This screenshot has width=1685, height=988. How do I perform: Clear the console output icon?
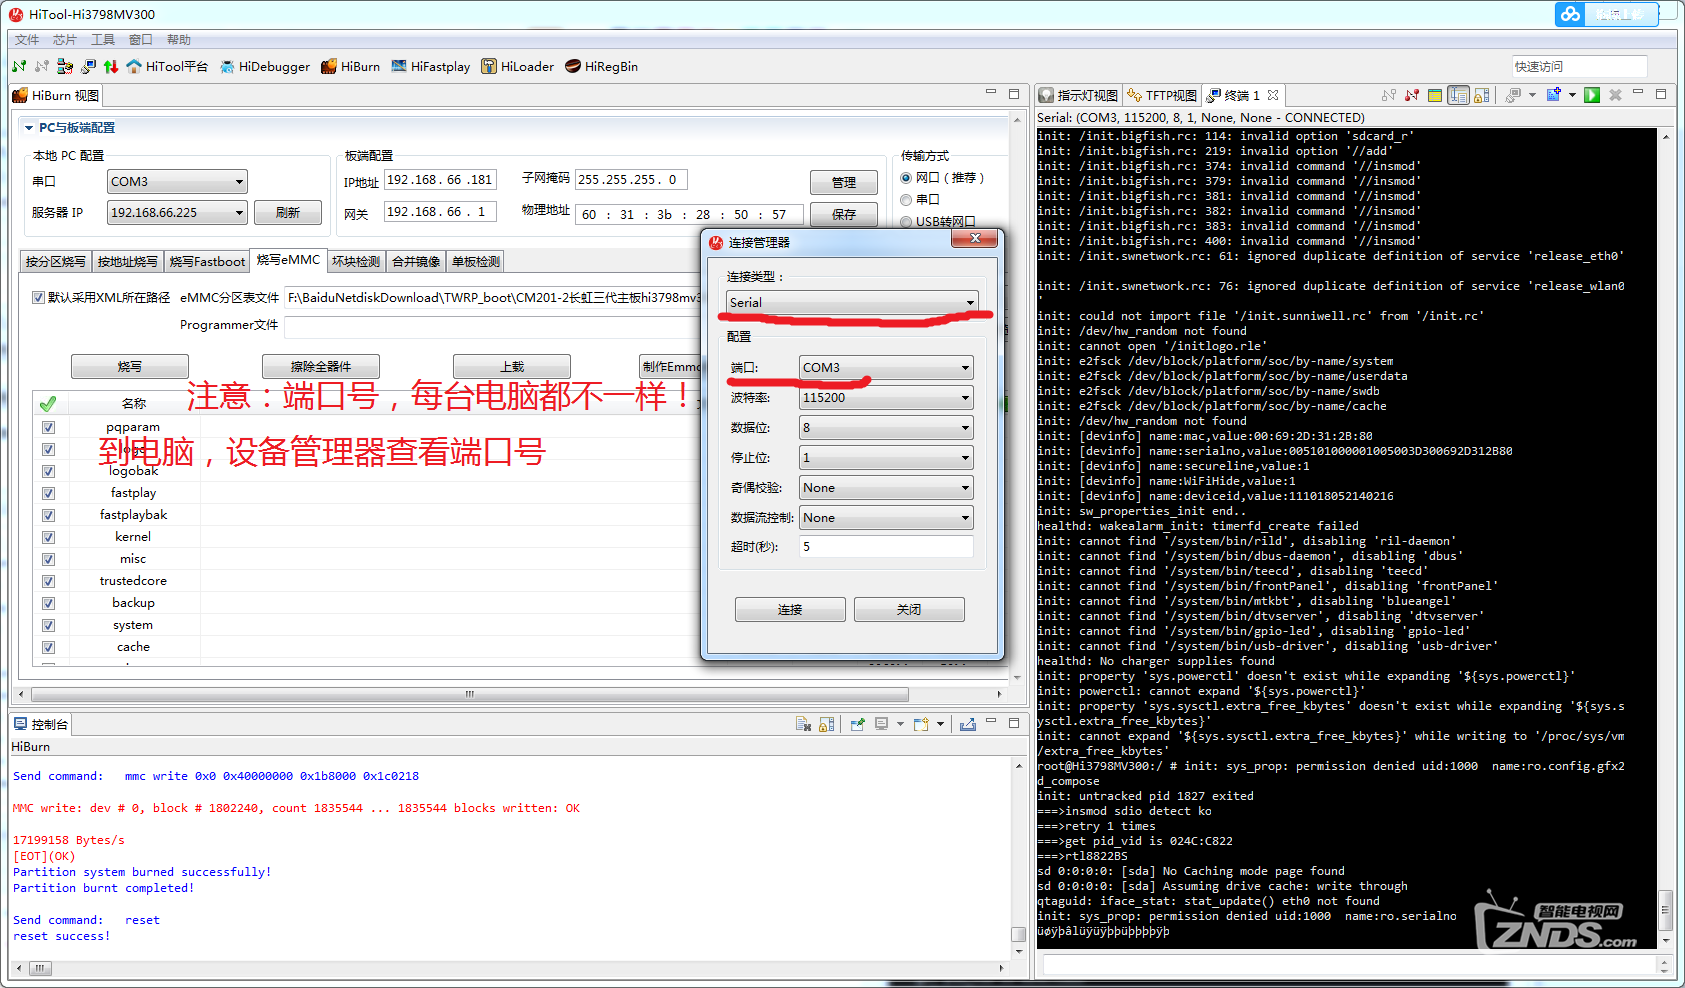(x=803, y=724)
